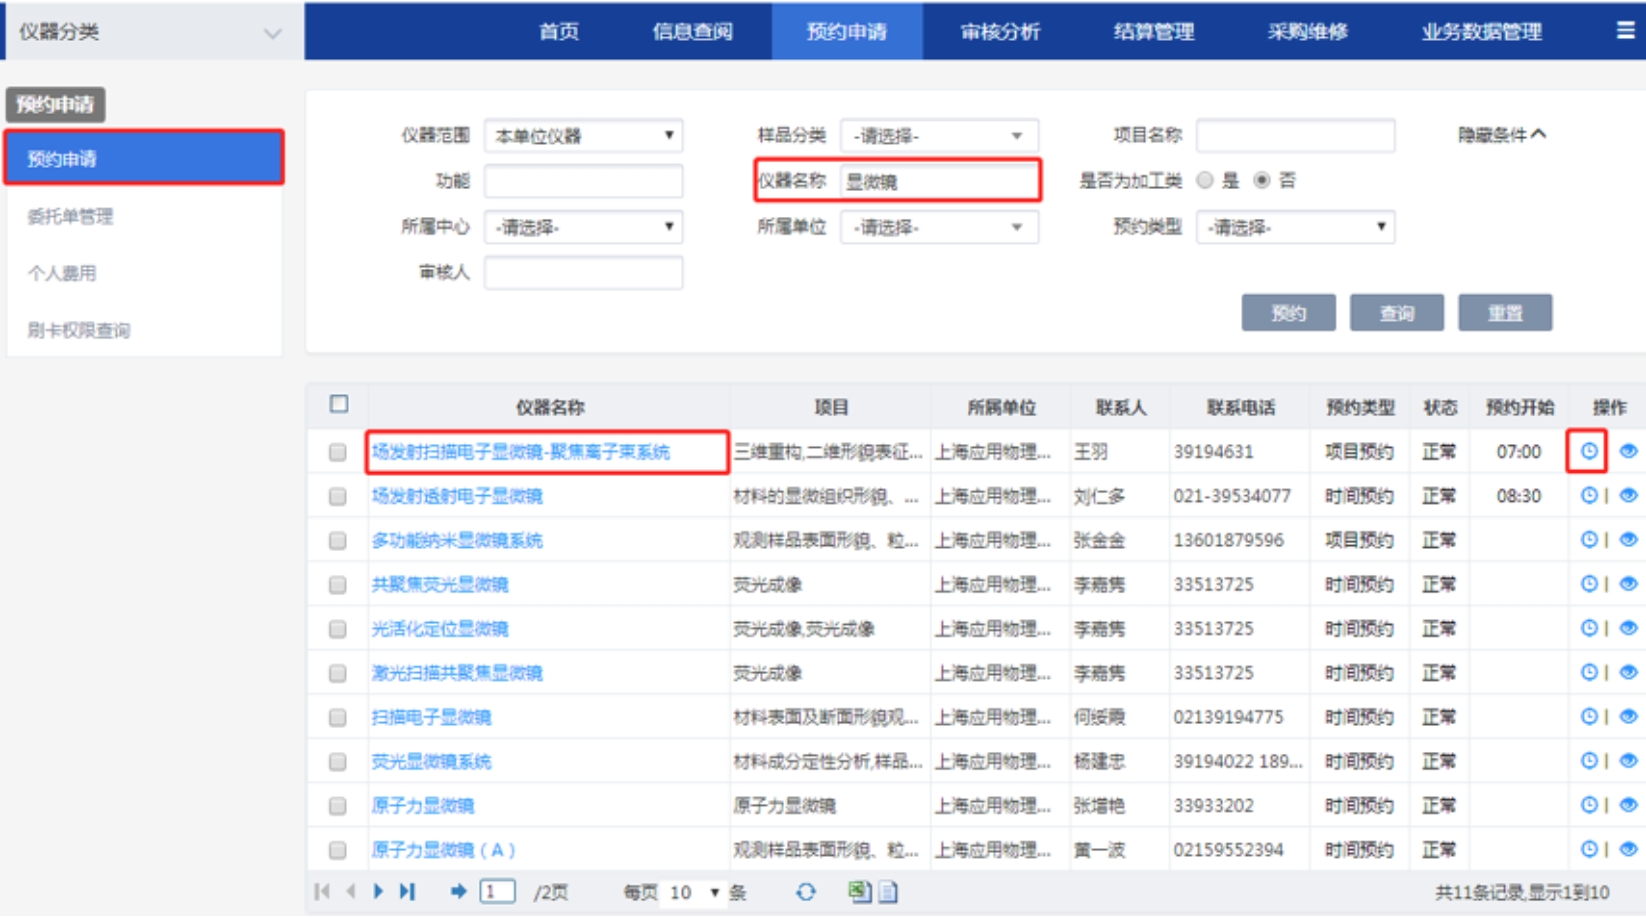Click the clock reserve icon in first row
Image resolution: width=1646 pixels, height=918 pixels.
click(x=1588, y=451)
